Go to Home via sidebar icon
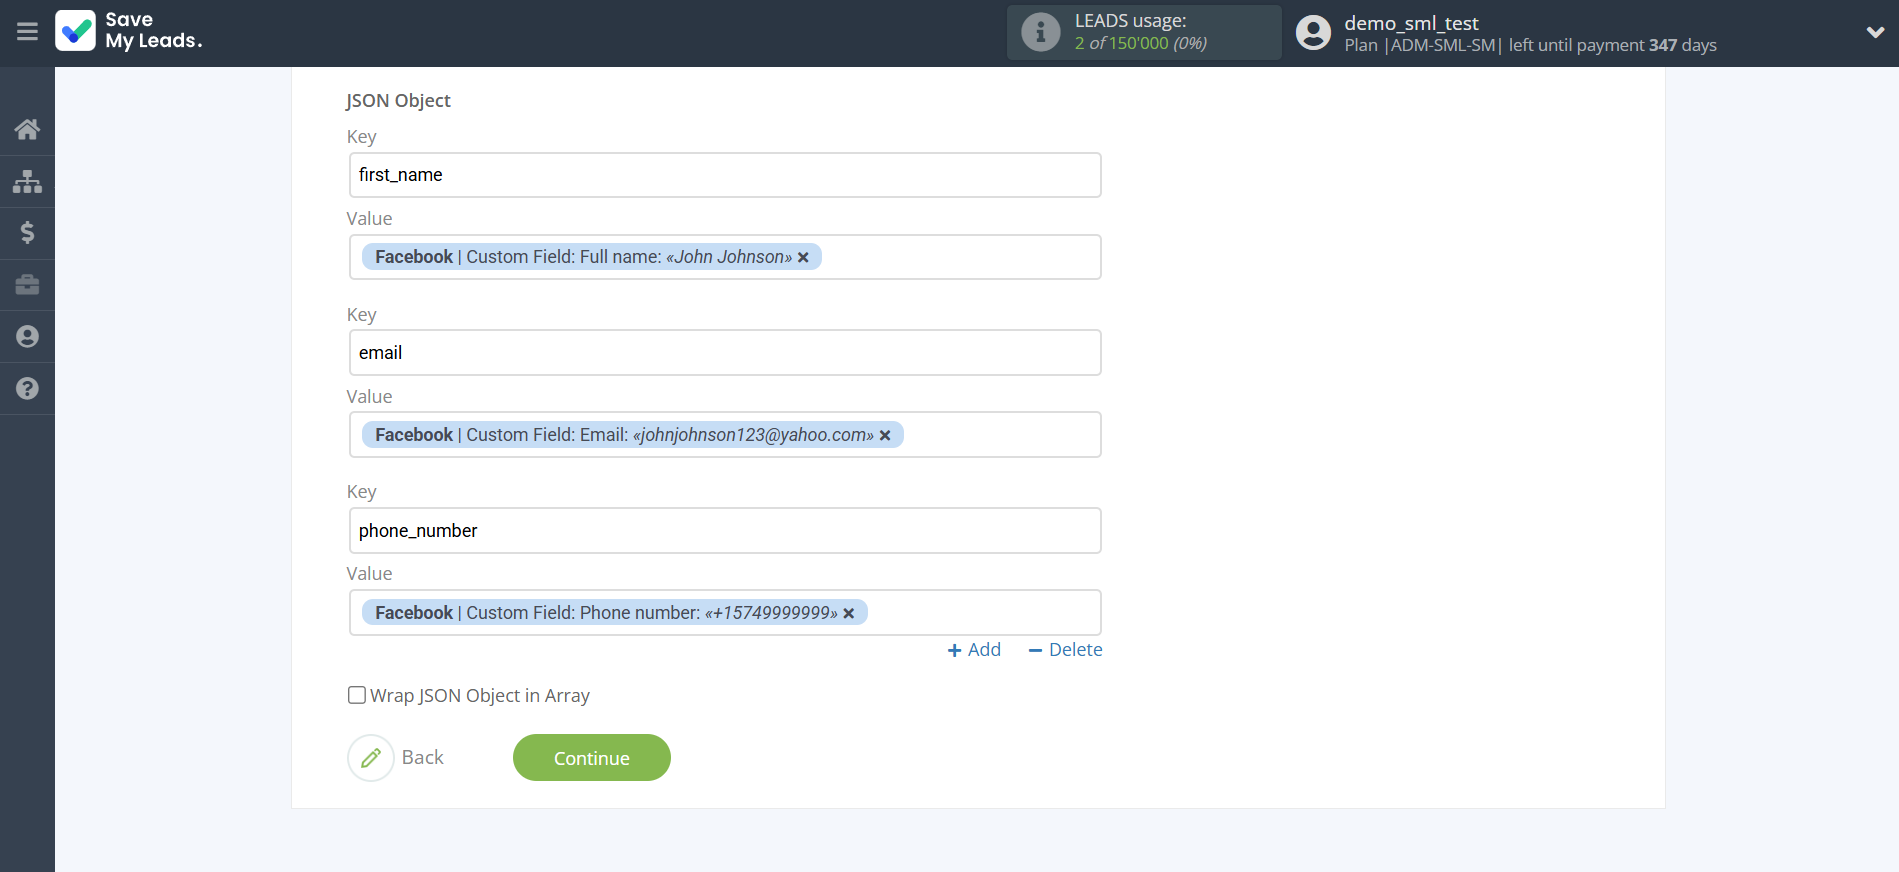The height and width of the screenshot is (872, 1899). pos(27,129)
